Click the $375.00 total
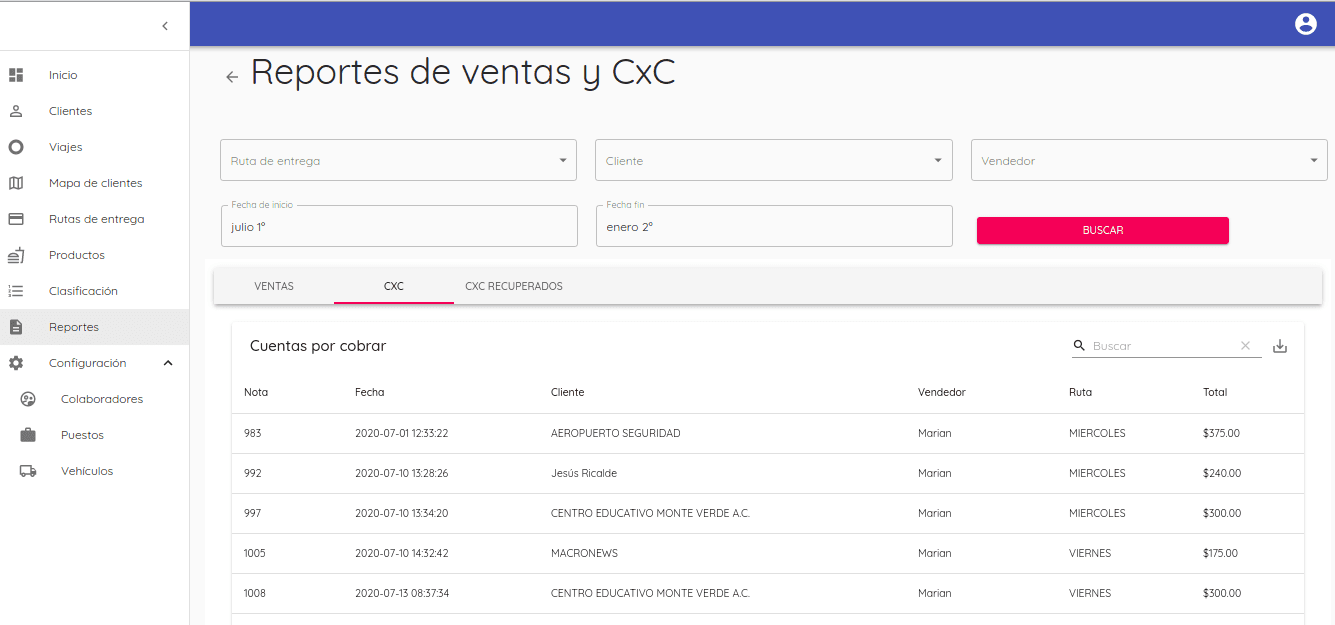1335x625 pixels. click(1221, 433)
